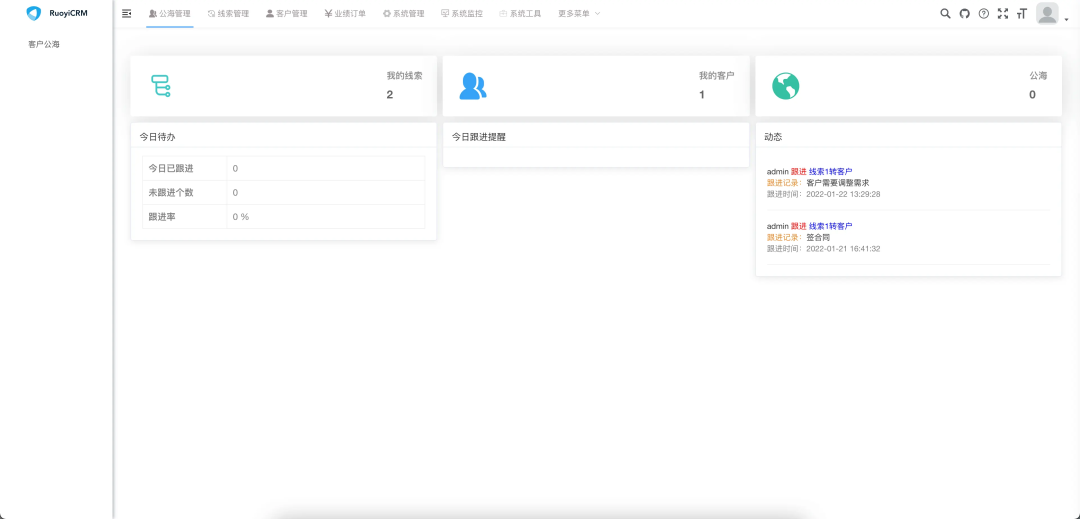Select 客户公海 in the sidebar
Image resolution: width=1080 pixels, height=519 pixels.
(x=44, y=44)
